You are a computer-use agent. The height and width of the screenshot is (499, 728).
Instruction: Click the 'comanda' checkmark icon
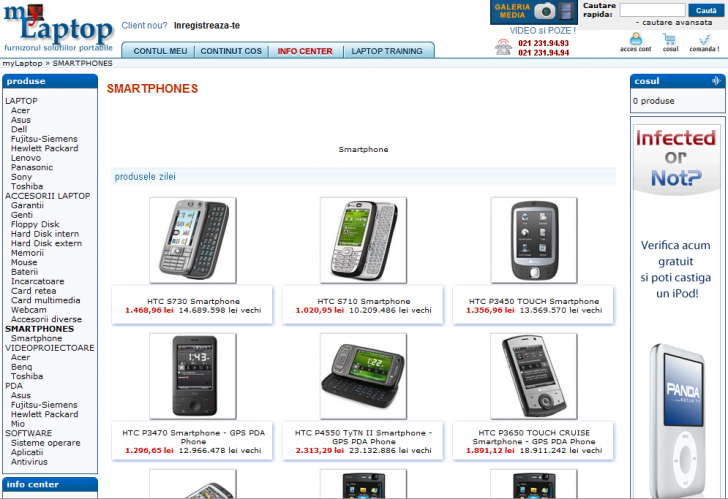click(x=704, y=39)
